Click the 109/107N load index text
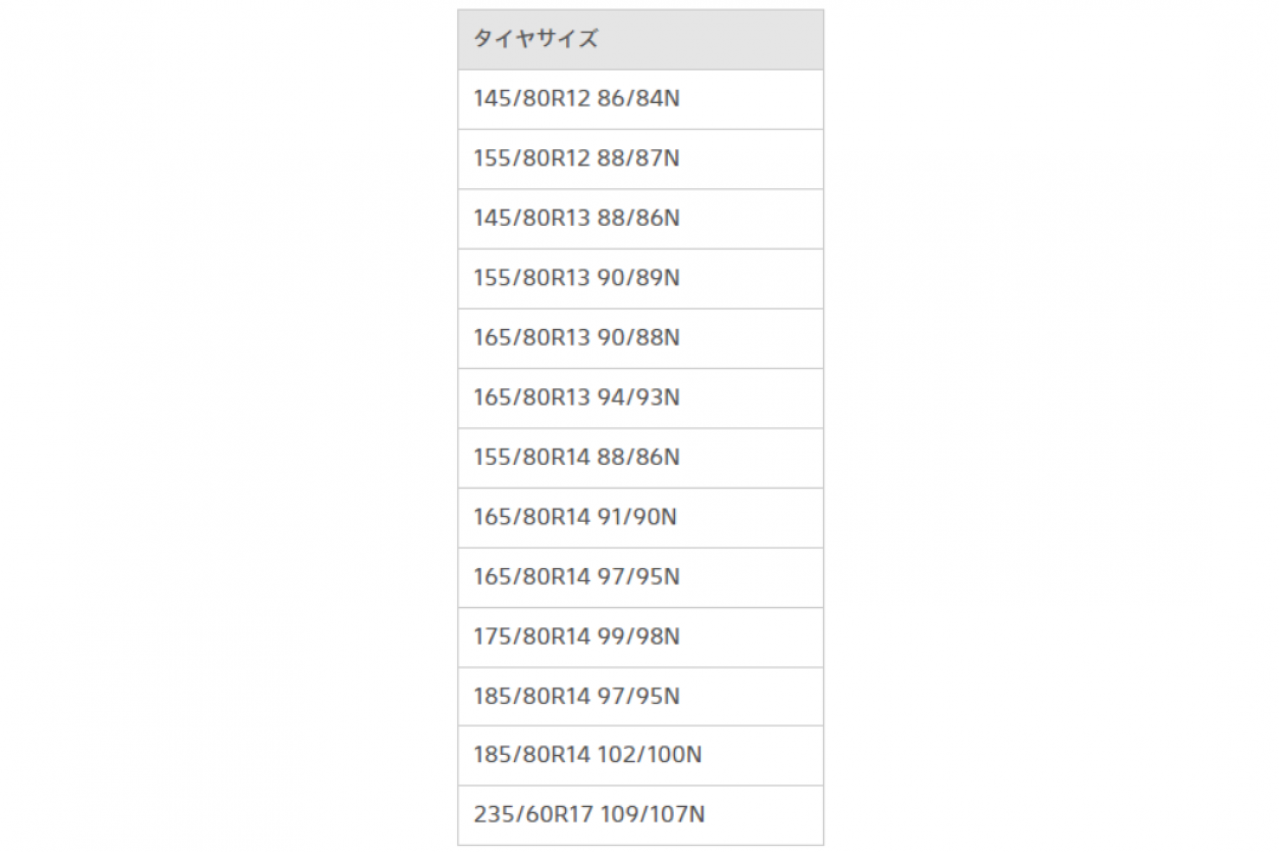Viewport: 1279px width, 852px height. point(652,815)
